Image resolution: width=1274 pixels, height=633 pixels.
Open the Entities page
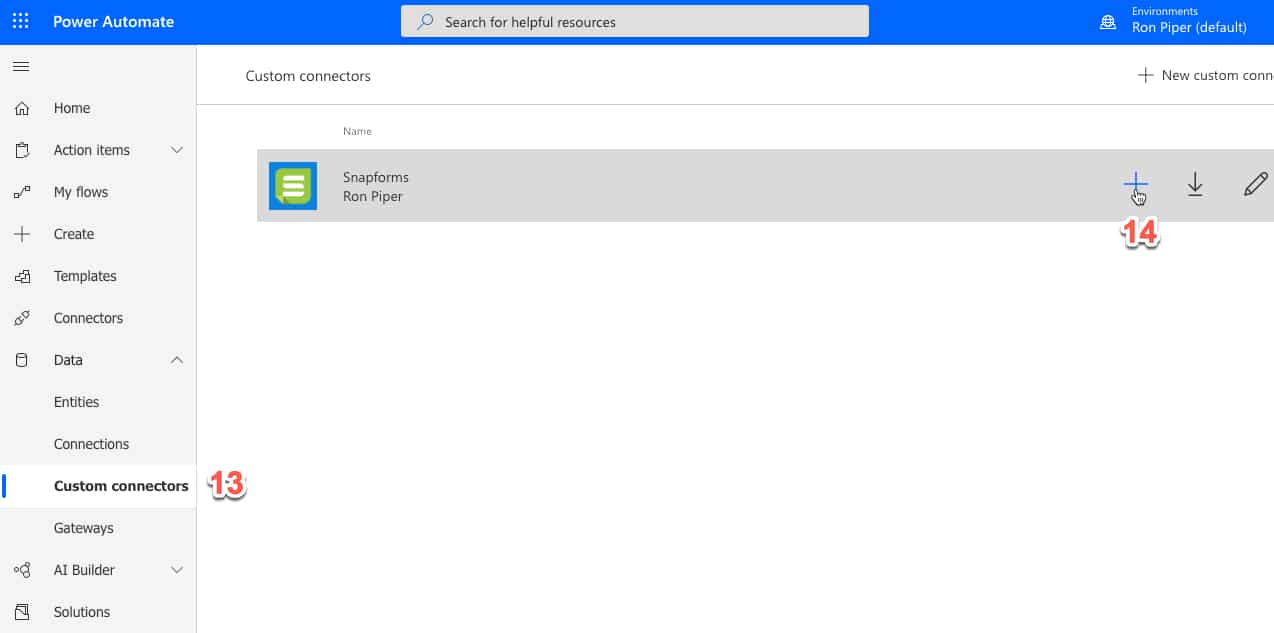point(76,402)
